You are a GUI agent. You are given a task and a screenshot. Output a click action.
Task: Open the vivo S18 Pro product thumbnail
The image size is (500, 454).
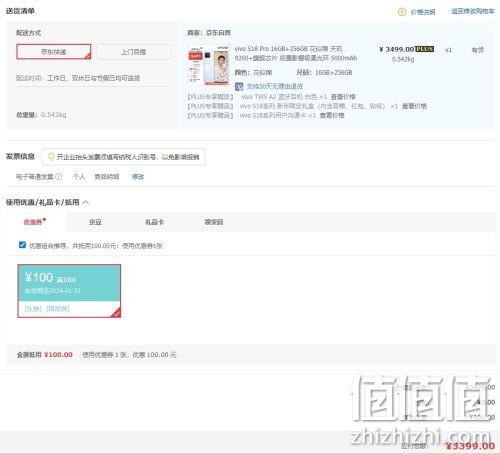click(x=209, y=65)
